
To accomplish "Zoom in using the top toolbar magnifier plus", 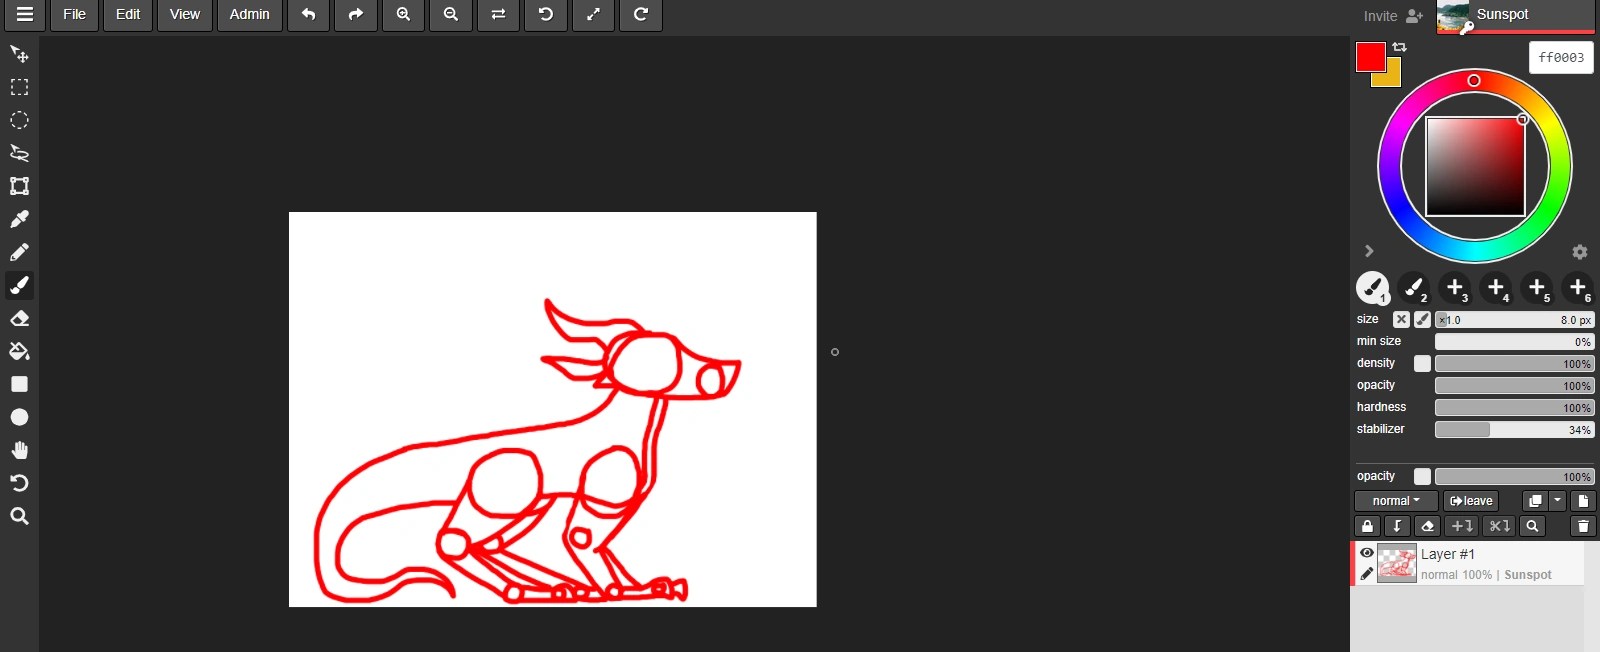I will (x=403, y=14).
